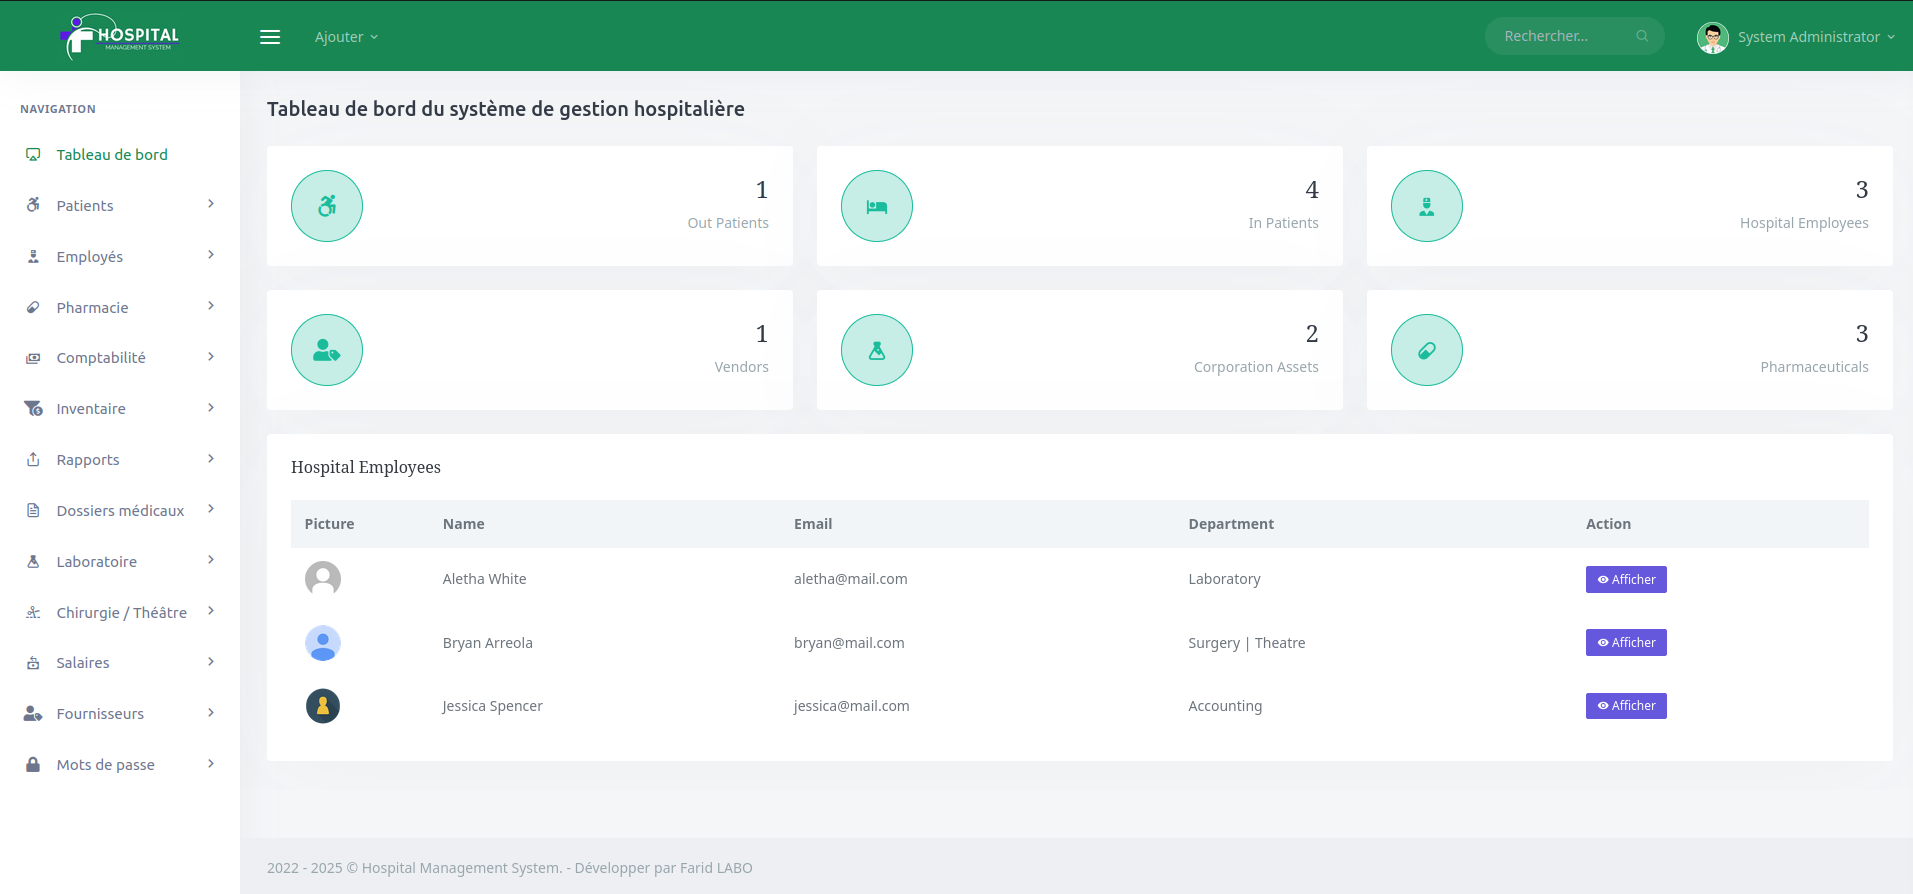The image size is (1913, 894).
Task: Click the Hospital Employees doctor icon
Action: tap(1427, 206)
